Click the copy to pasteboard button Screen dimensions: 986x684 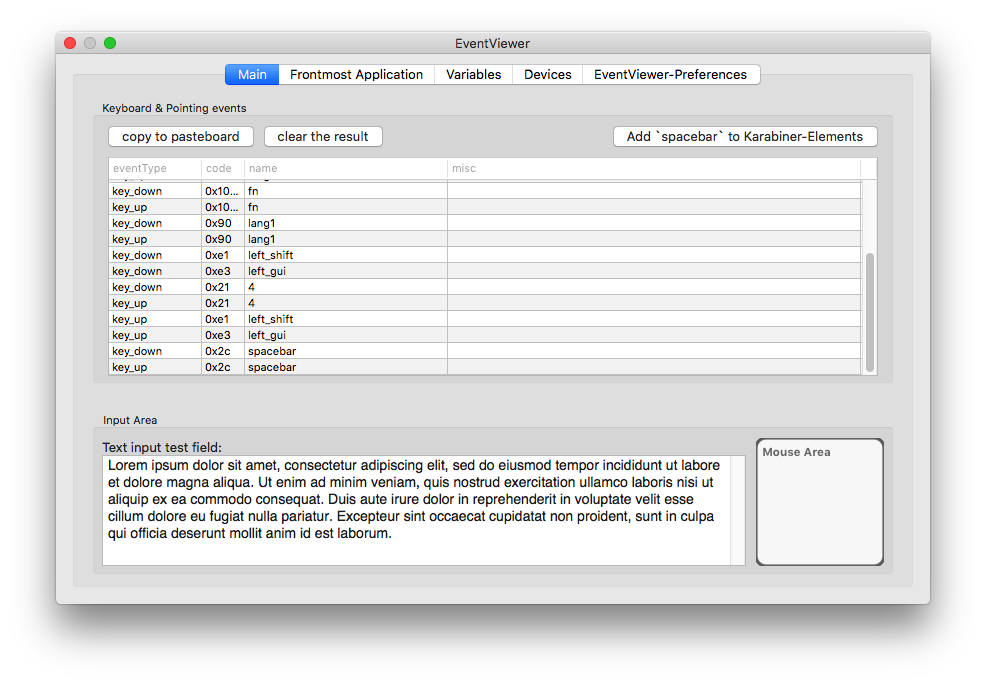point(180,136)
